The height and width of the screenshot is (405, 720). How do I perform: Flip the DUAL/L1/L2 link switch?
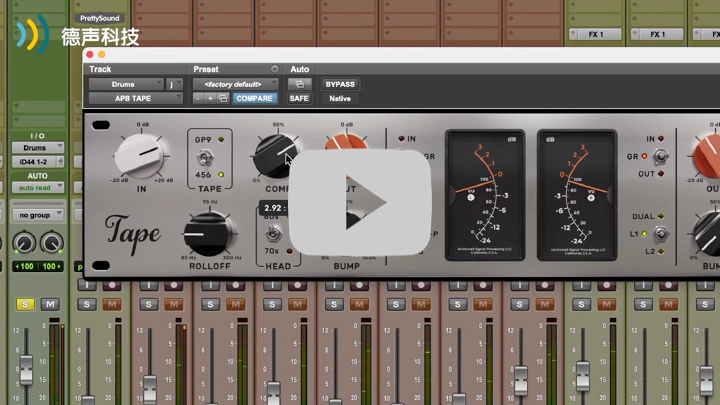pos(662,233)
